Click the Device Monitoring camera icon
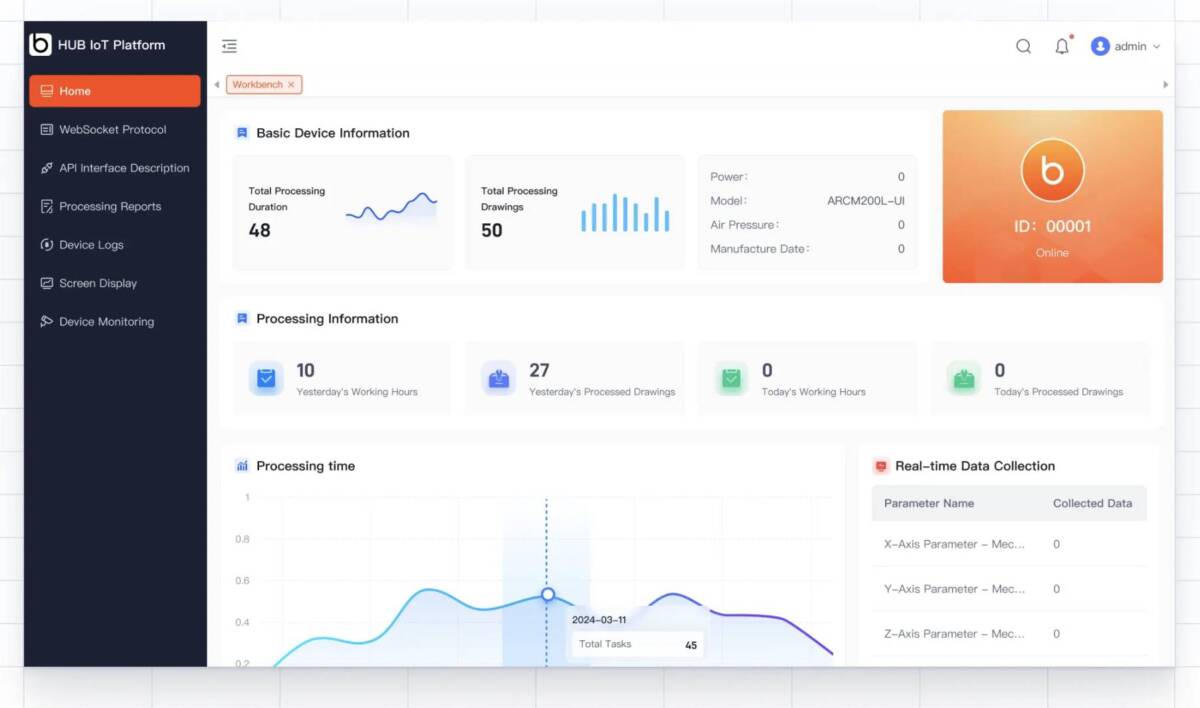 coord(46,322)
